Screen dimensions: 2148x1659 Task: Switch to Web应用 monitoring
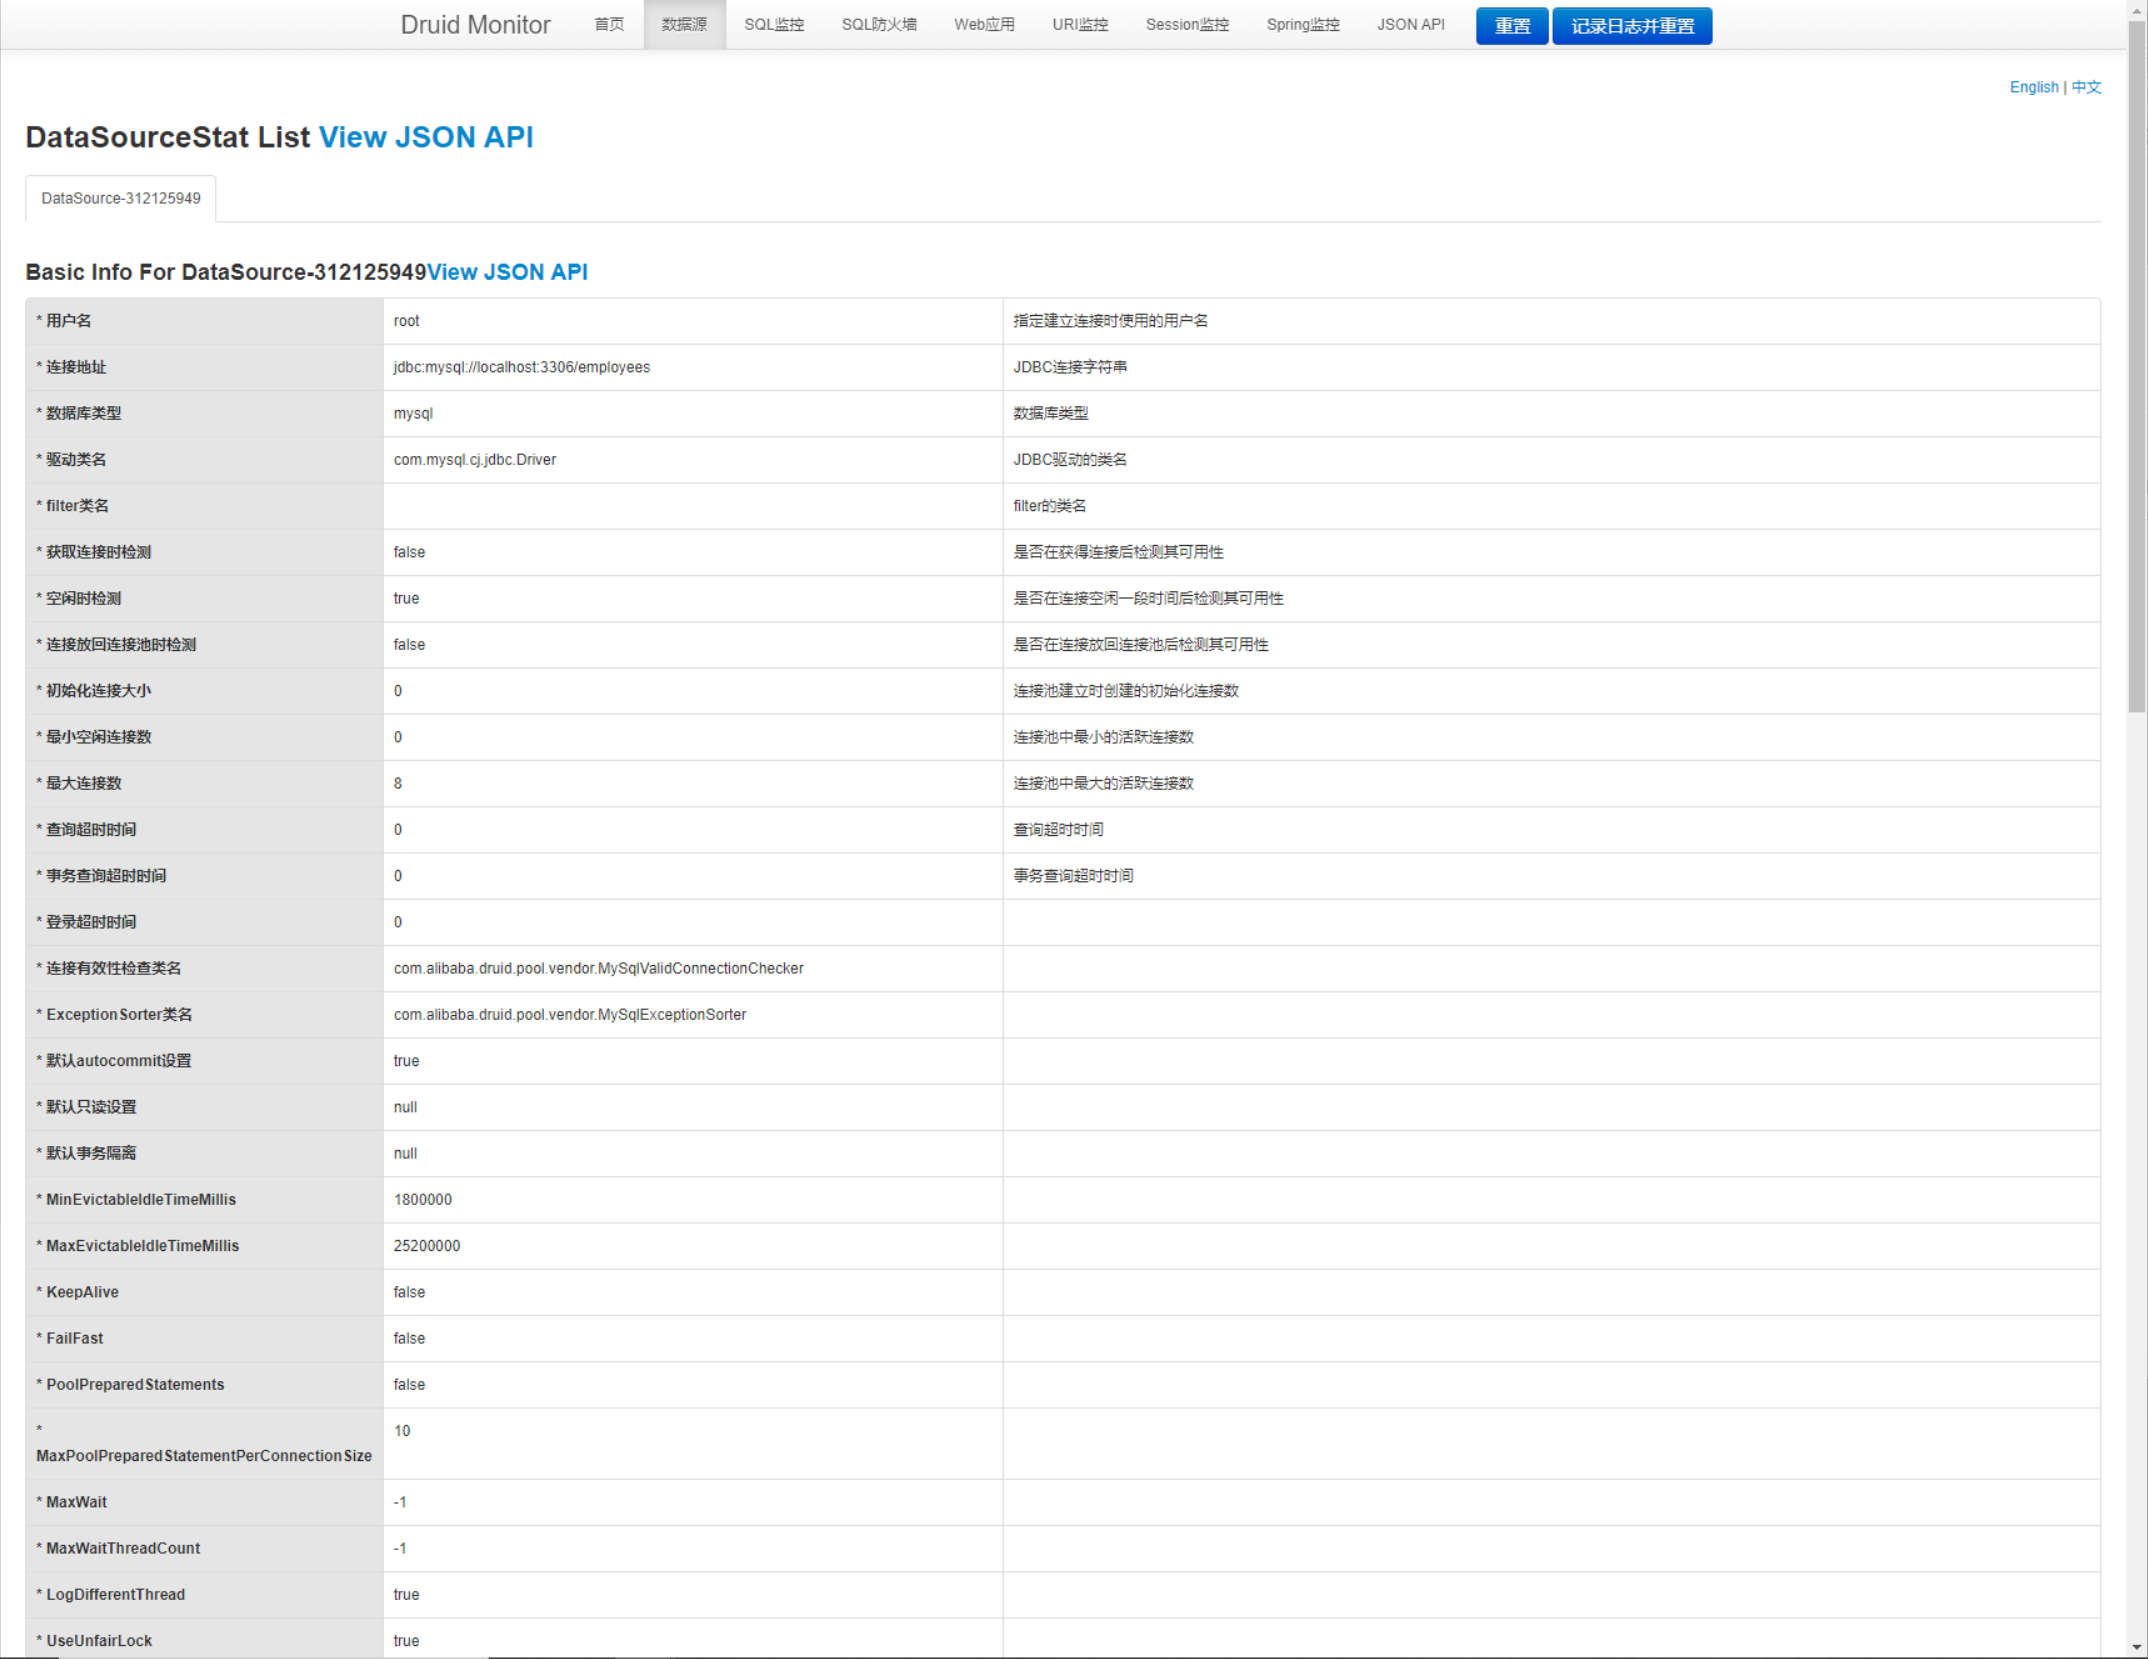[x=983, y=25]
